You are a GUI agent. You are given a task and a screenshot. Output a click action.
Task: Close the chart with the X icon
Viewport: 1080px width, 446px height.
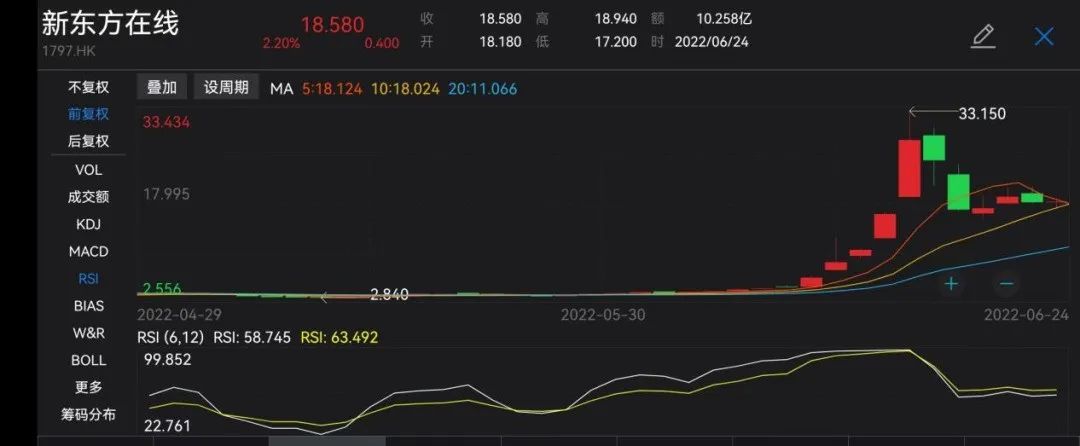pyautogui.click(x=1044, y=37)
